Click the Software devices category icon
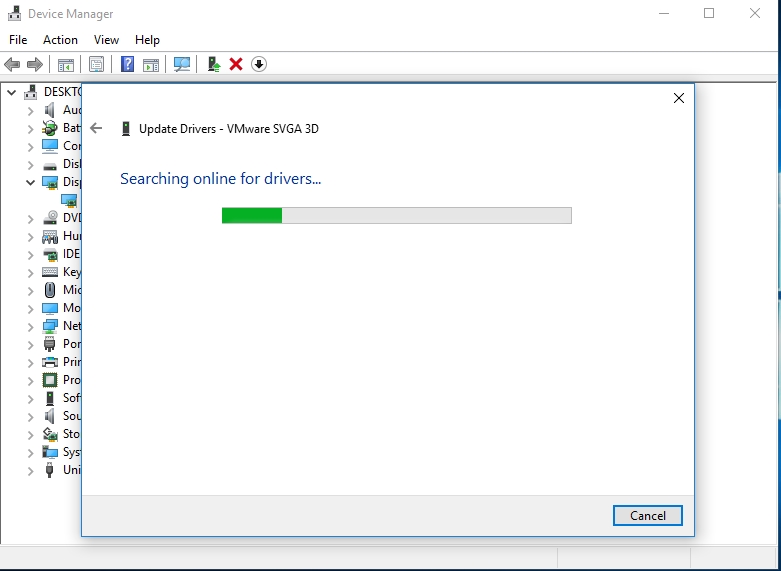781x571 pixels. tap(50, 398)
